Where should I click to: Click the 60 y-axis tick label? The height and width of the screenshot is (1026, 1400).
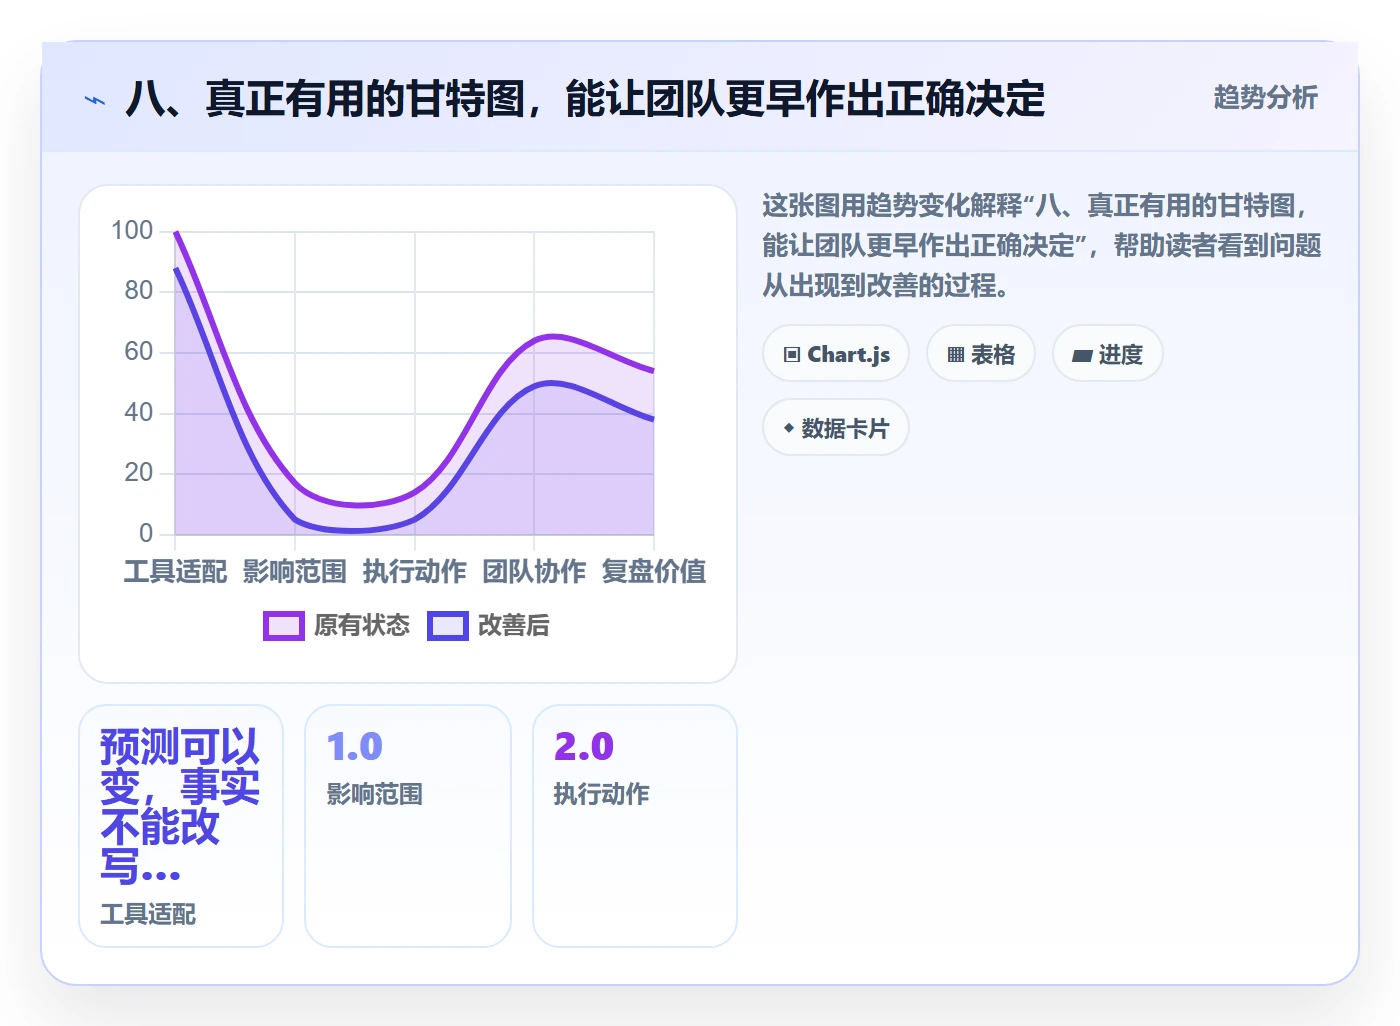[139, 352]
